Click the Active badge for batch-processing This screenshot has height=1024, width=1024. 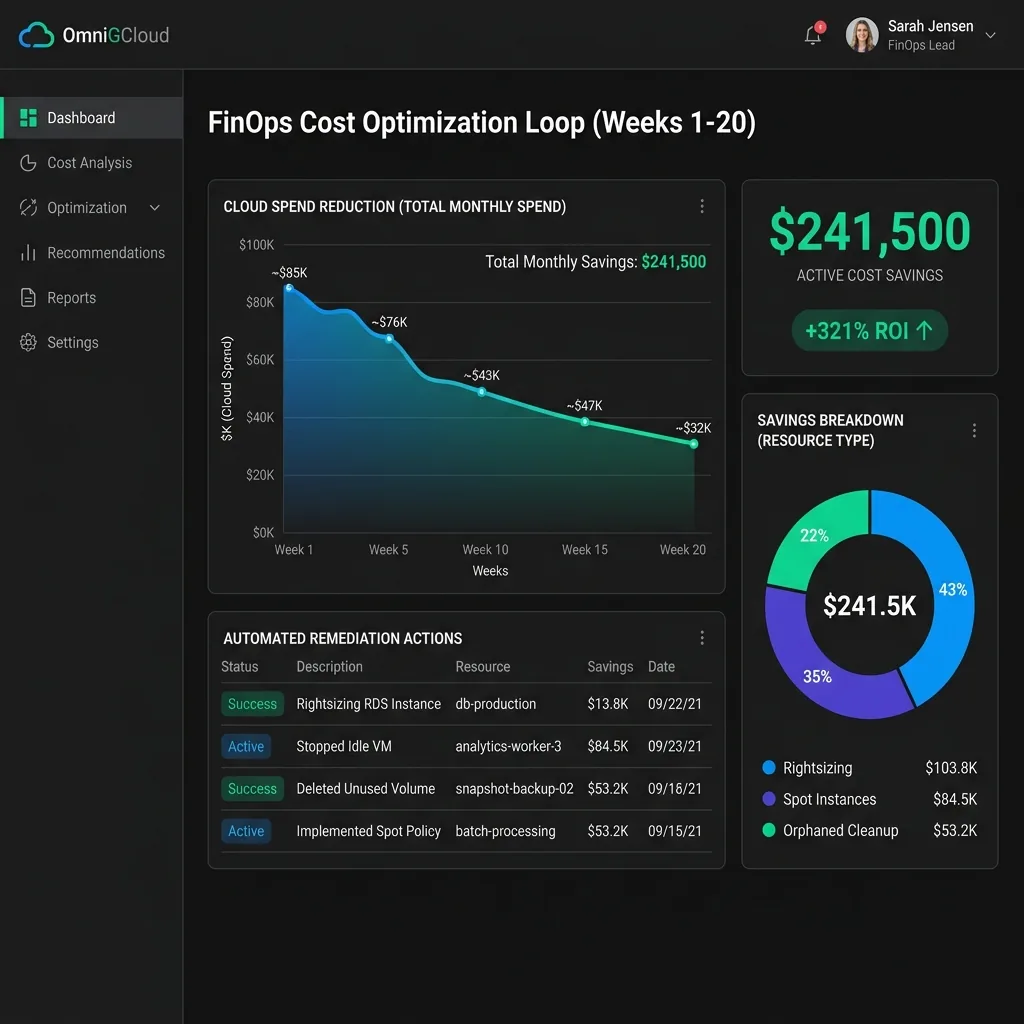coord(246,831)
